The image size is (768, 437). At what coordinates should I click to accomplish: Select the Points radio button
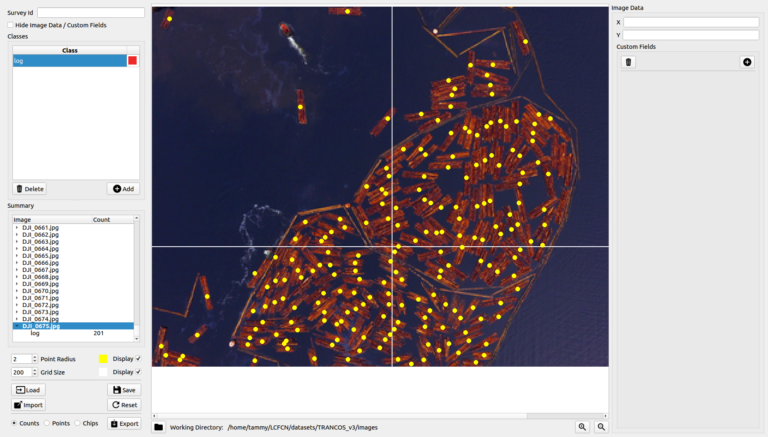pyautogui.click(x=47, y=423)
